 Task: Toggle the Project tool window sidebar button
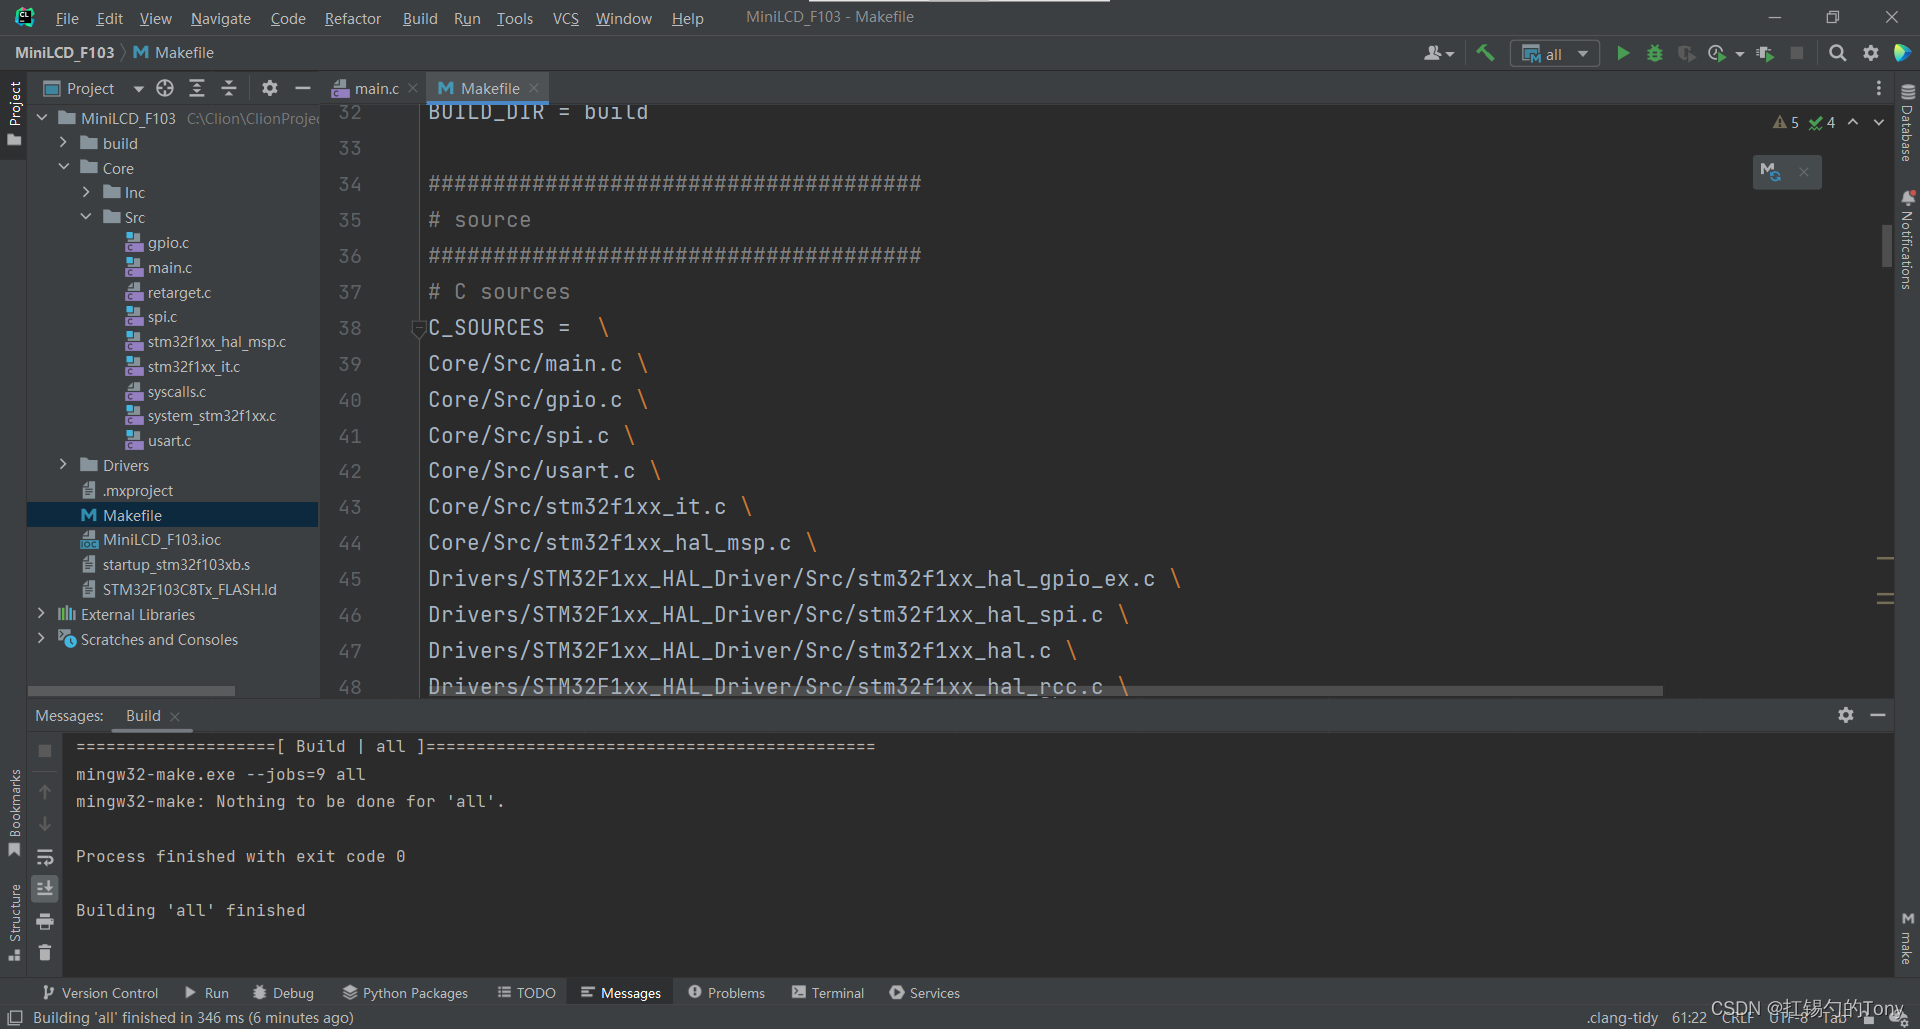pyautogui.click(x=14, y=112)
